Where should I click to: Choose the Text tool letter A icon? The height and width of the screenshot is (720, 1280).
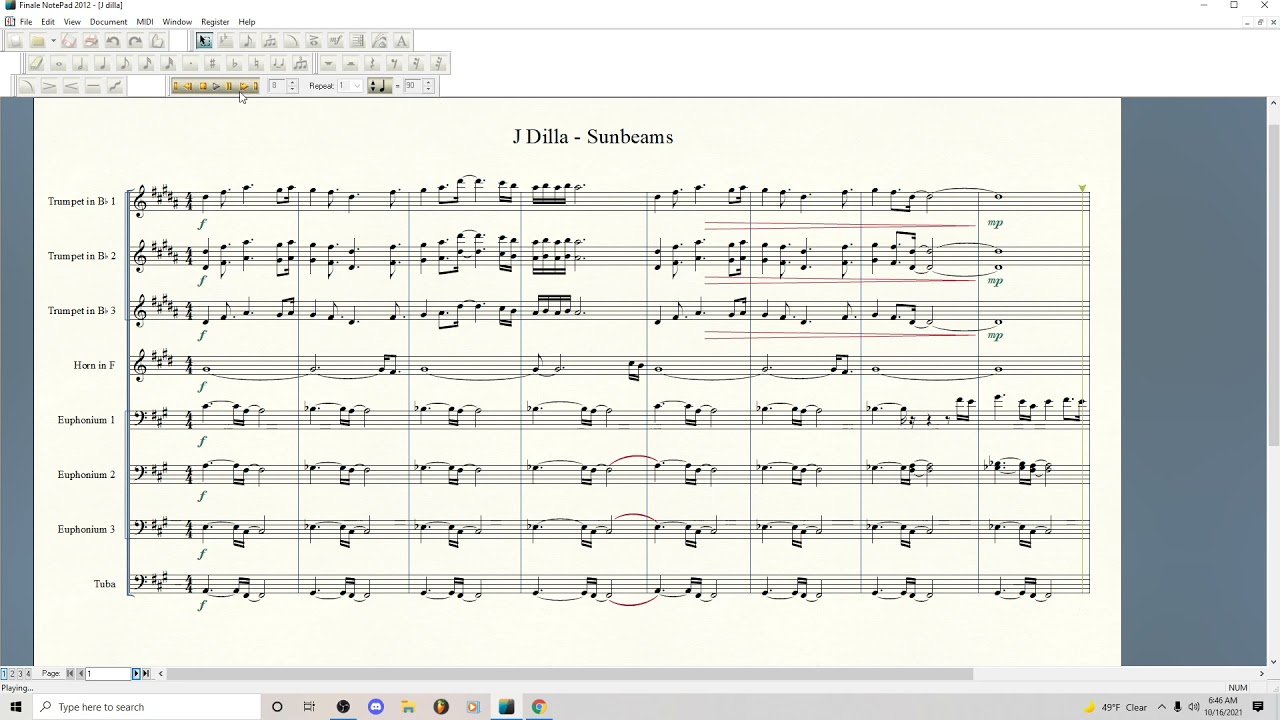click(401, 41)
